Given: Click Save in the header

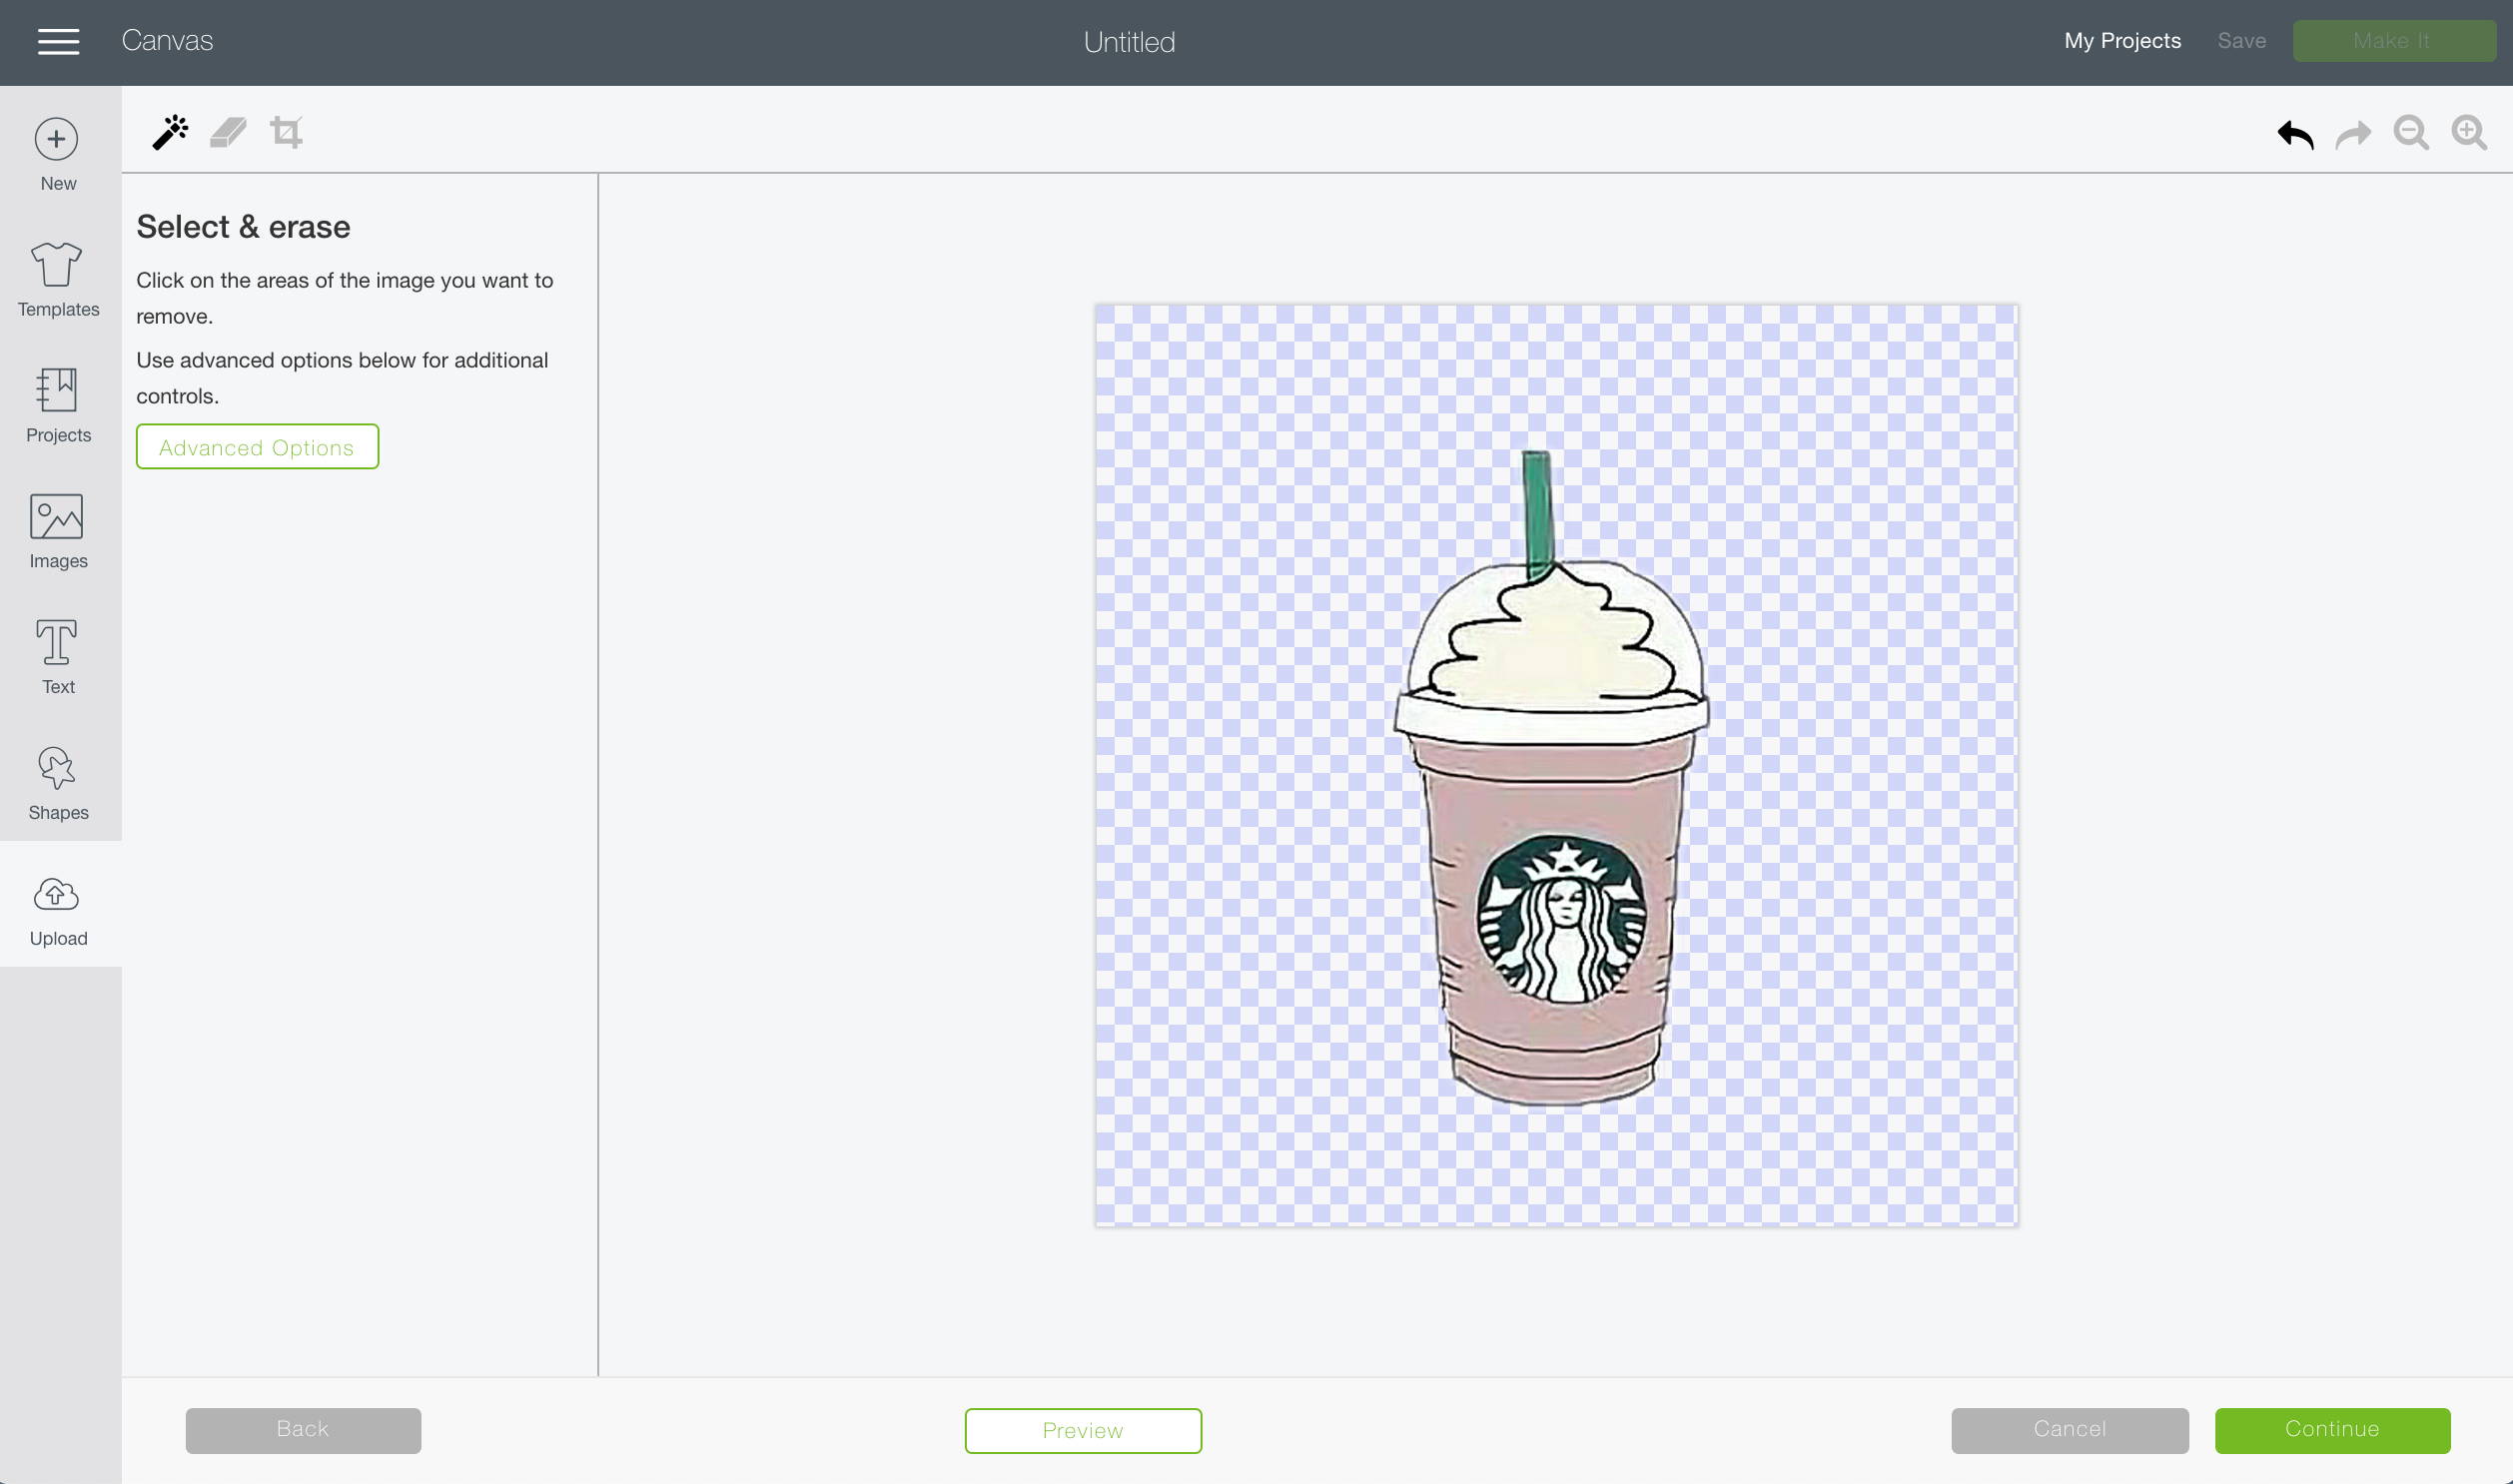Looking at the screenshot, I should pos(2241,41).
